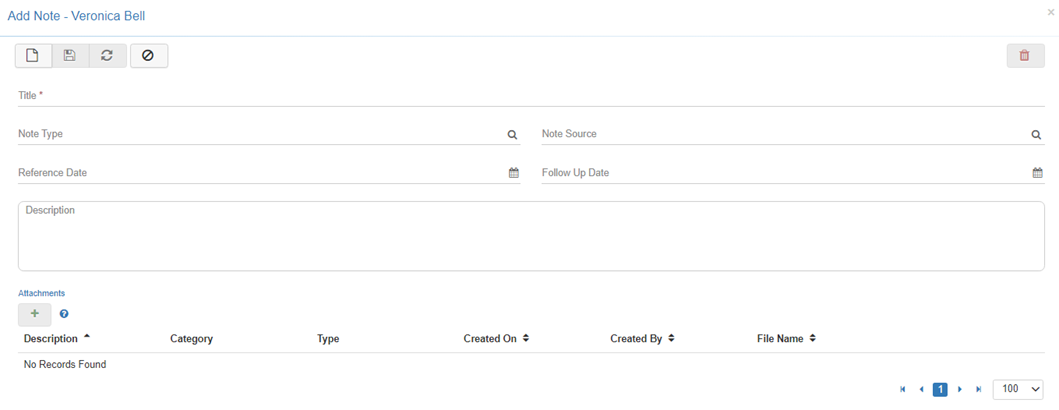The image size is (1059, 410).
Task: Go to the last page of attachments
Action: [x=978, y=389]
